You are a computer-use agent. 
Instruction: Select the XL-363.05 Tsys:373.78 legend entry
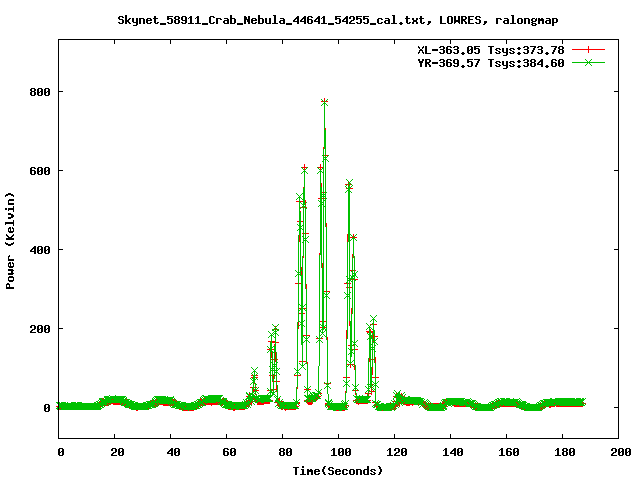point(491,50)
